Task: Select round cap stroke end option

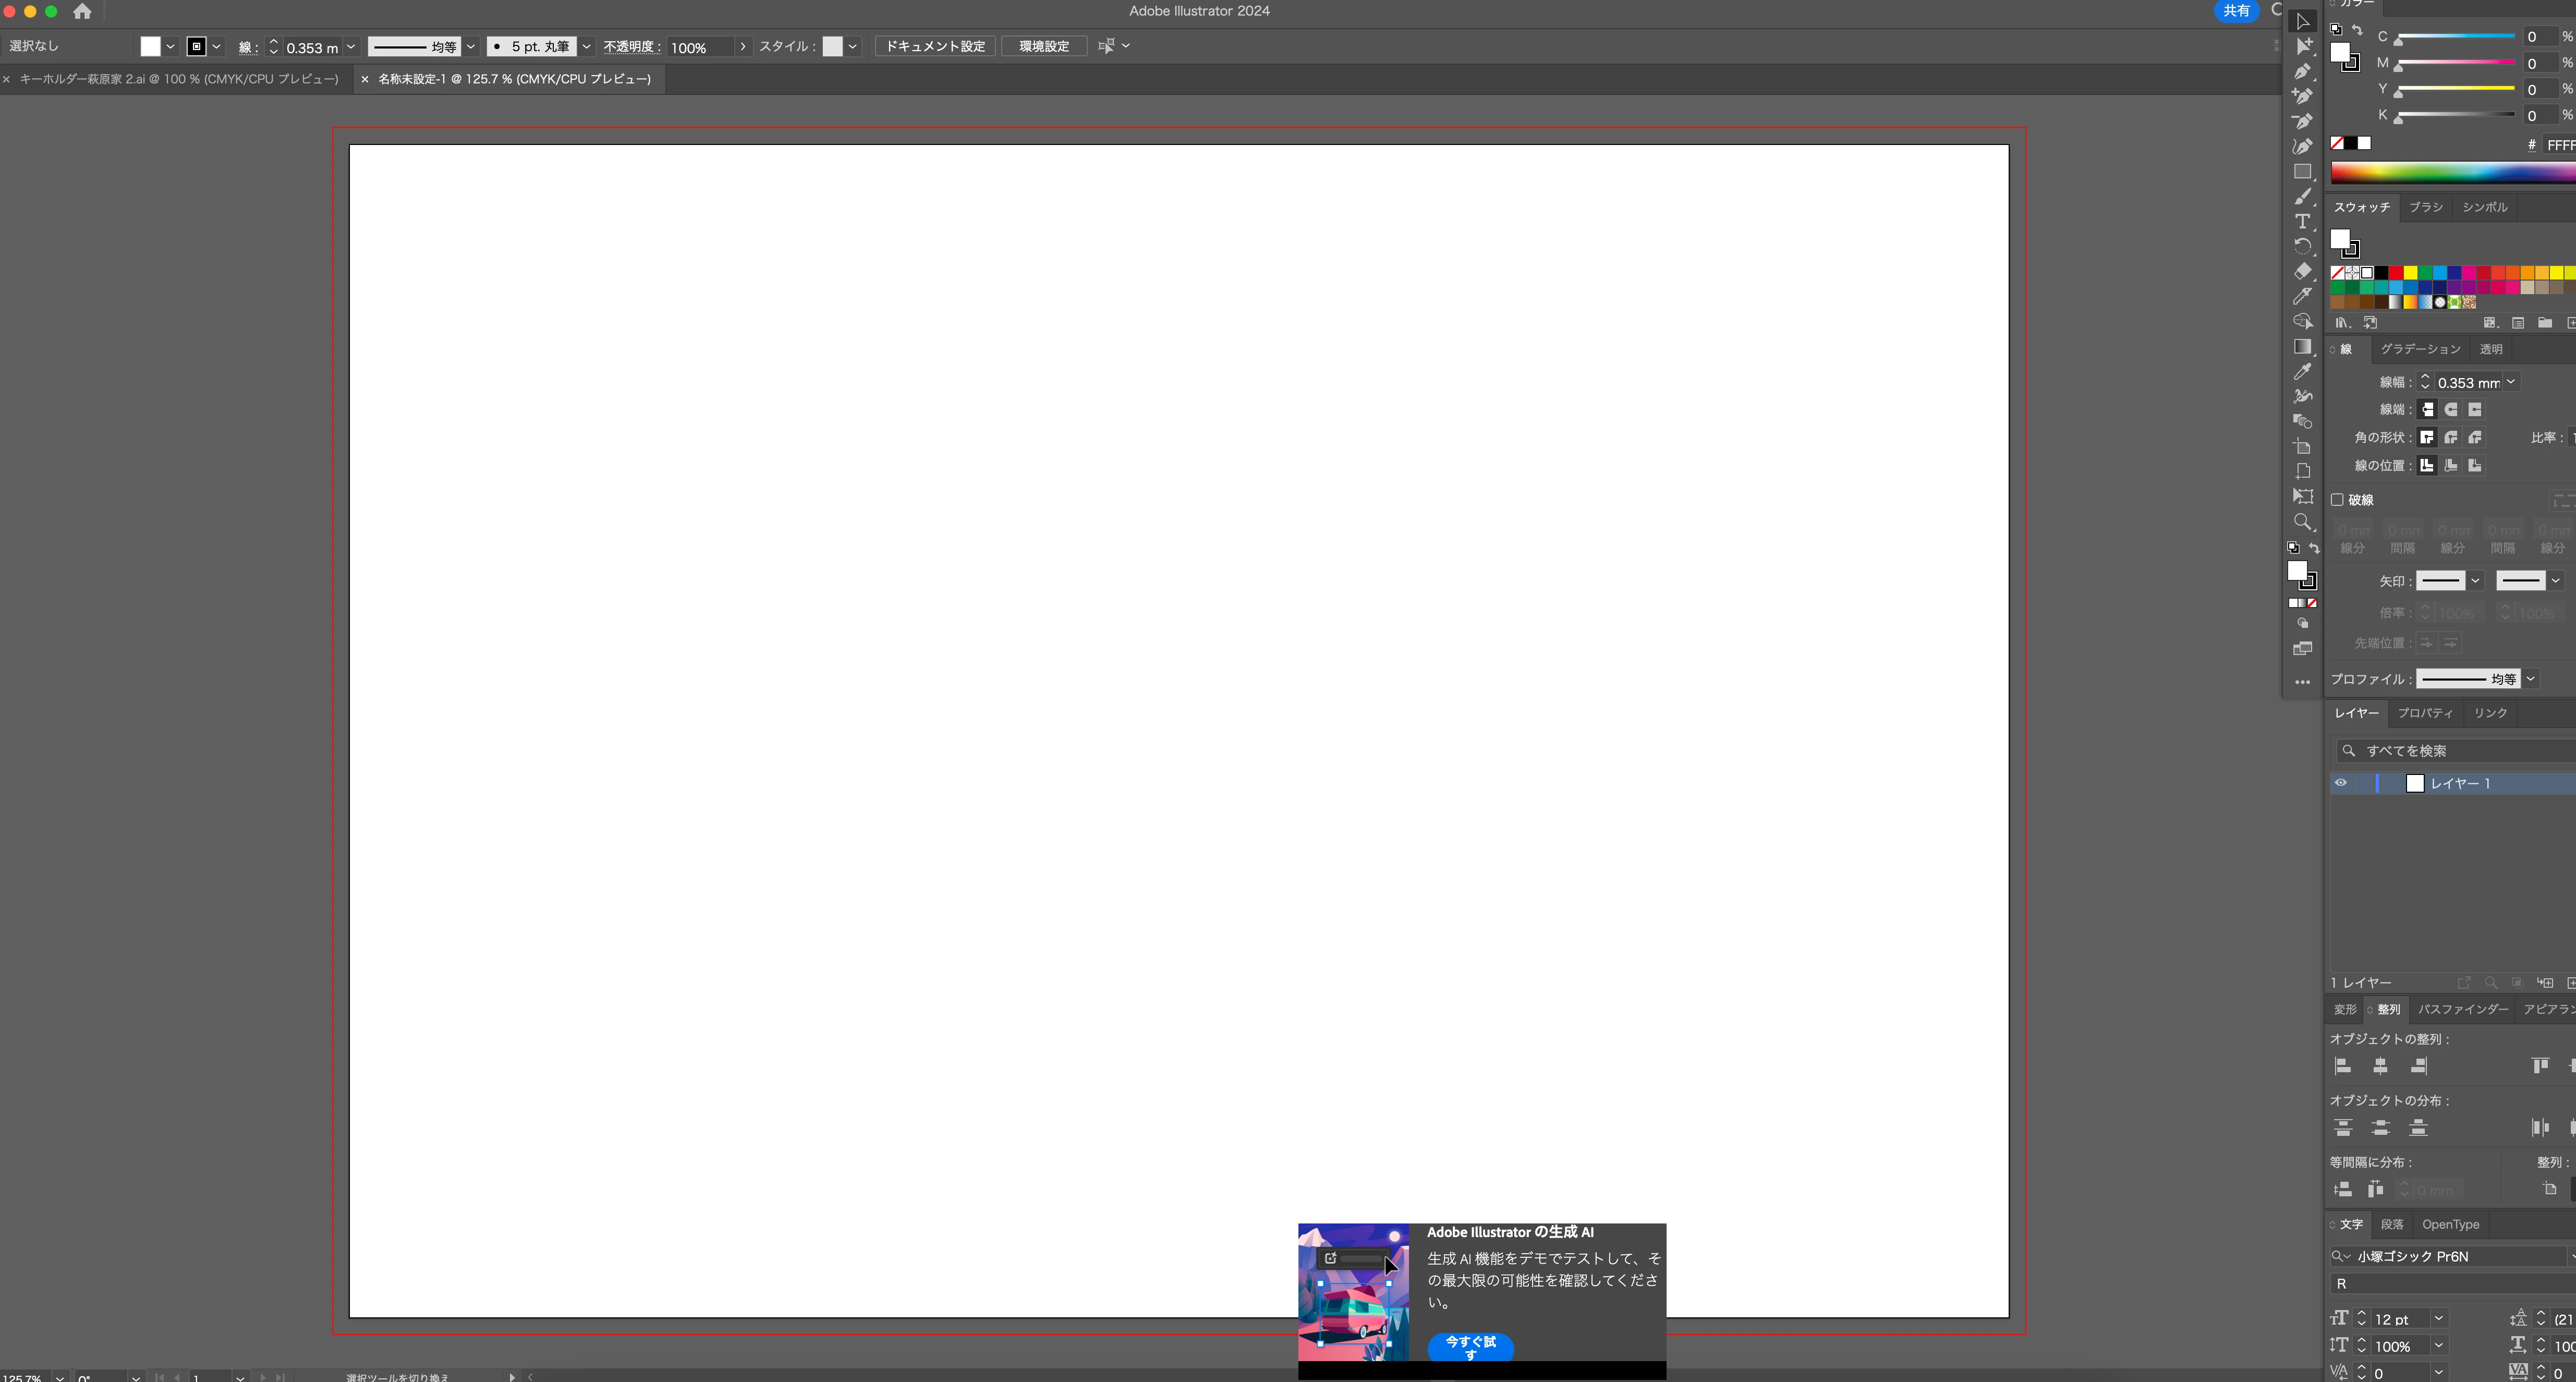Action: (2451, 409)
